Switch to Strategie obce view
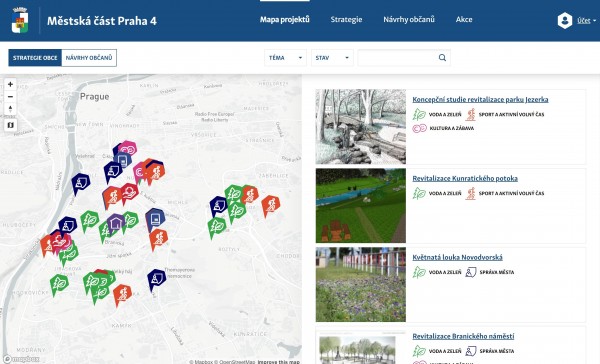Image resolution: width=600 pixels, height=364 pixels. pos(35,58)
